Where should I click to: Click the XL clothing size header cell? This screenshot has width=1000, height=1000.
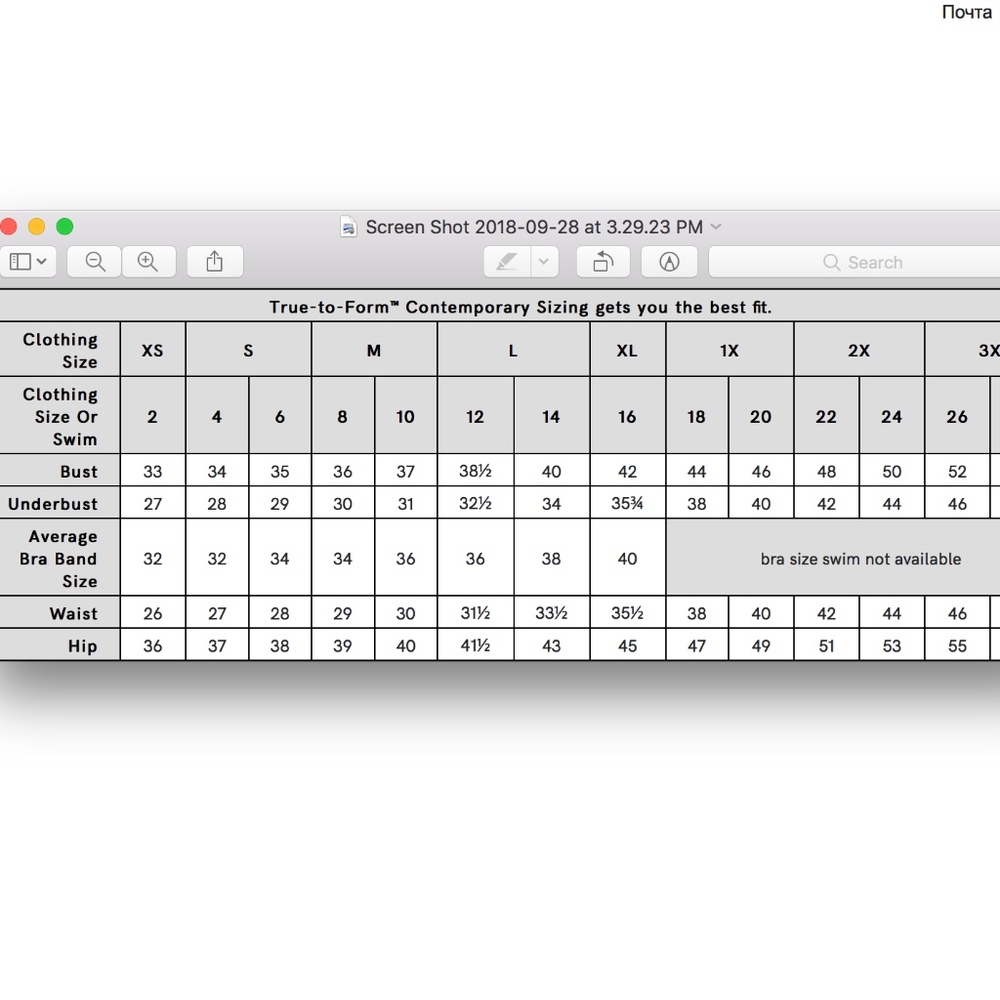[x=627, y=350]
